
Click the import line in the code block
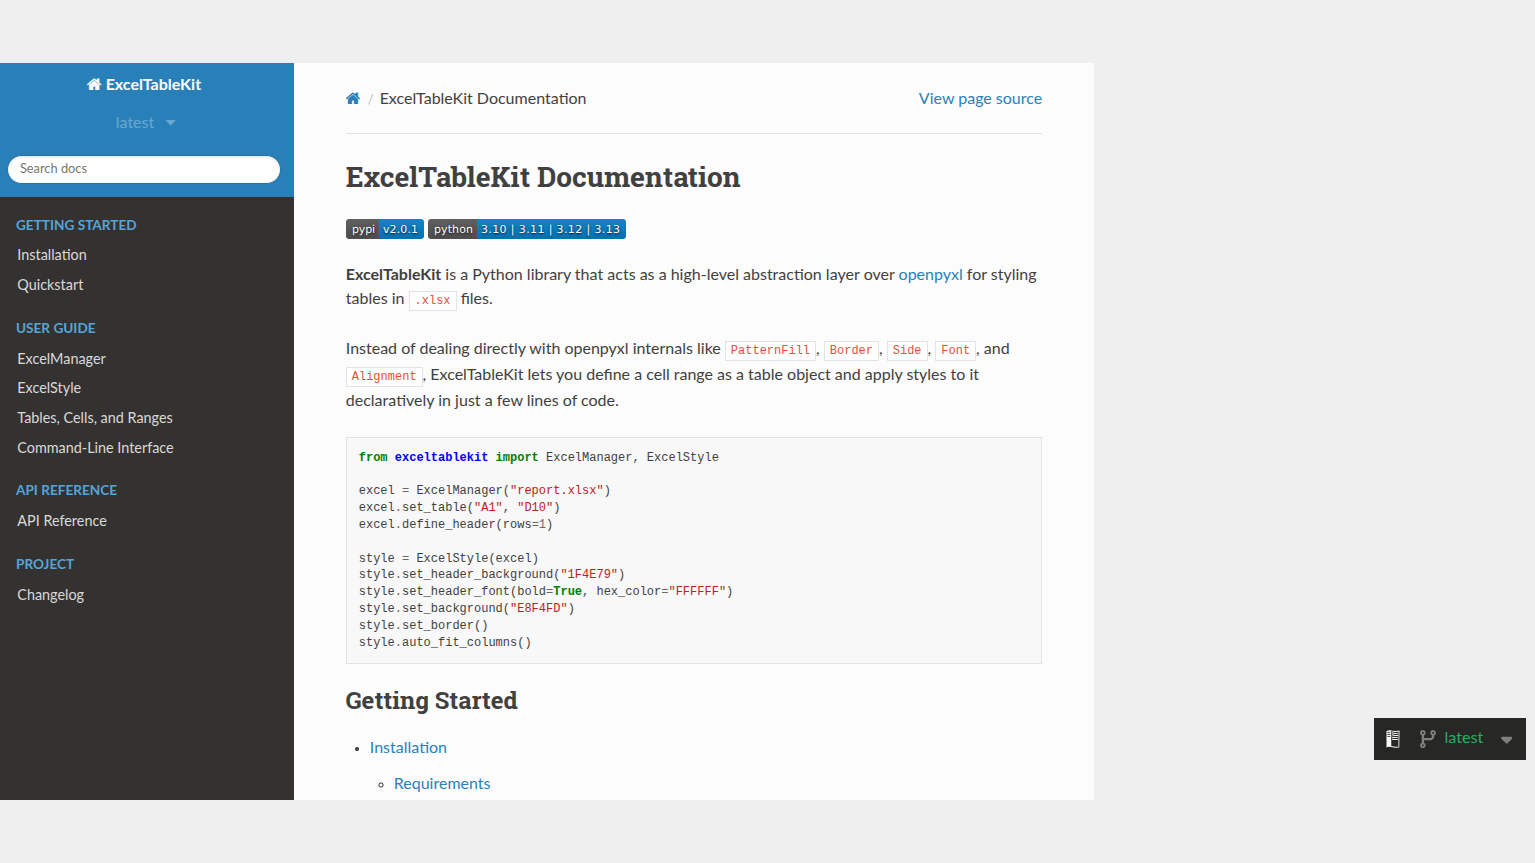click(539, 457)
